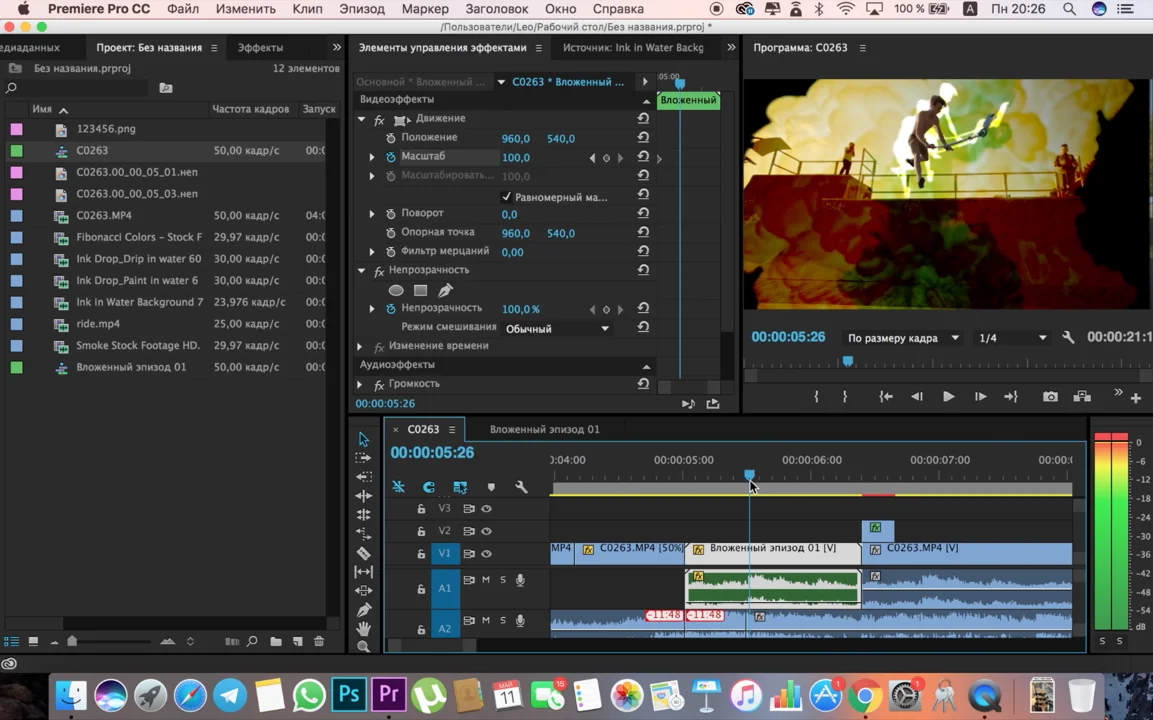Open timeline display settings wrench
This screenshot has width=1153, height=720.
click(x=521, y=487)
